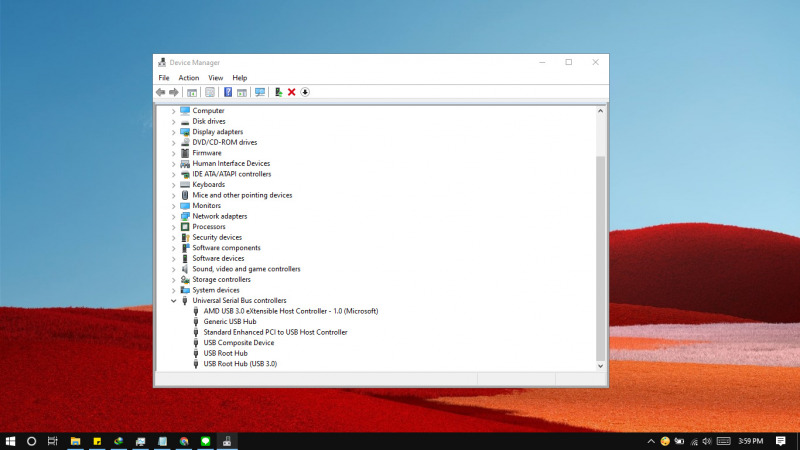Screen dimensions: 800x450
Task: Select the plain USB Root Hub entry
Action: [226, 353]
